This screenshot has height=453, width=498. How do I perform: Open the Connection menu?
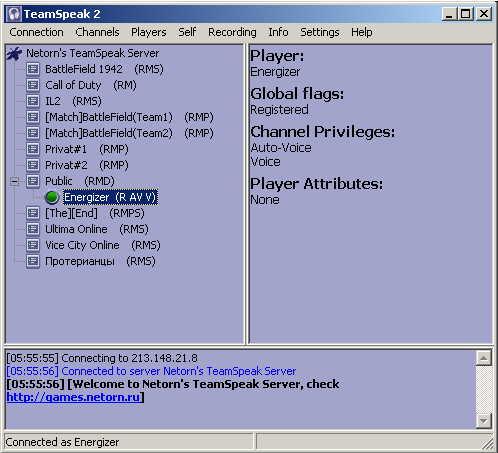pos(36,32)
